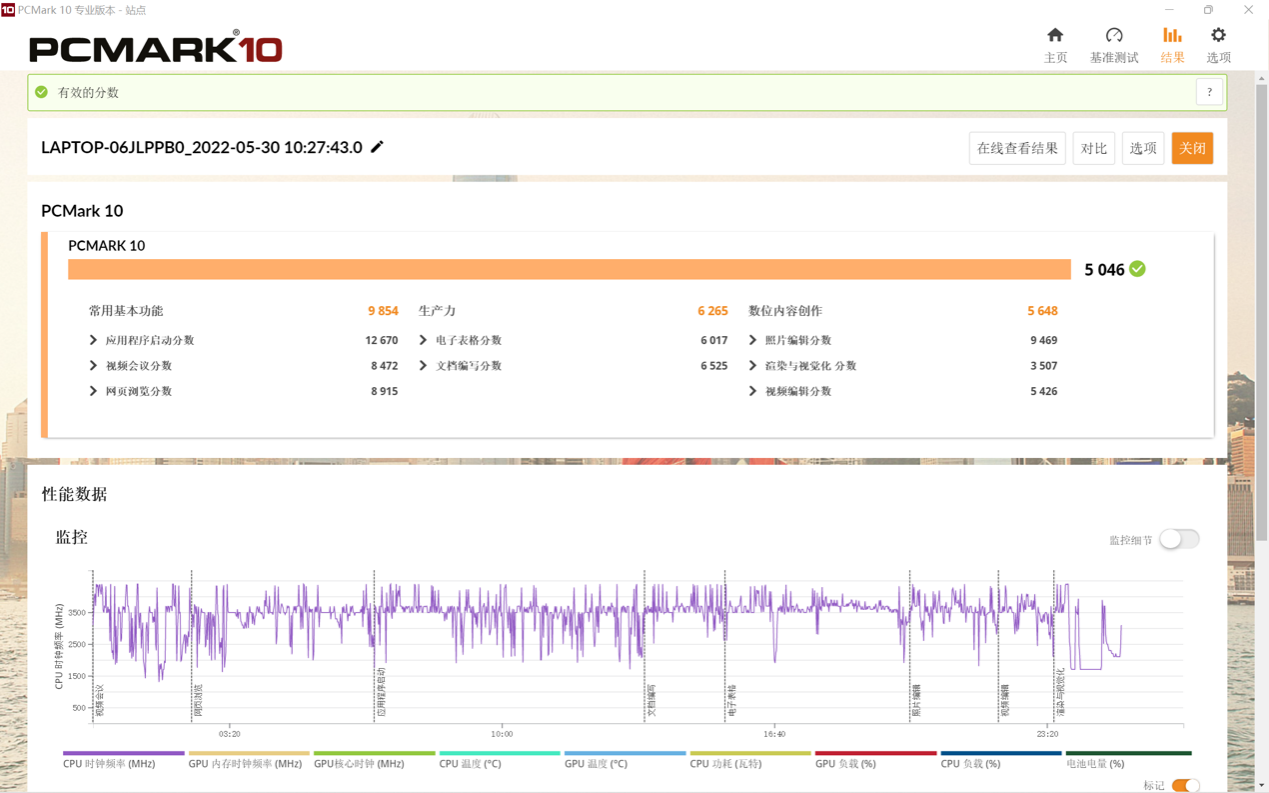The height and width of the screenshot is (793, 1269).
Task: Toggle GPU 内存时钟频率 (MHz) legend swatch
Action: tap(248, 753)
